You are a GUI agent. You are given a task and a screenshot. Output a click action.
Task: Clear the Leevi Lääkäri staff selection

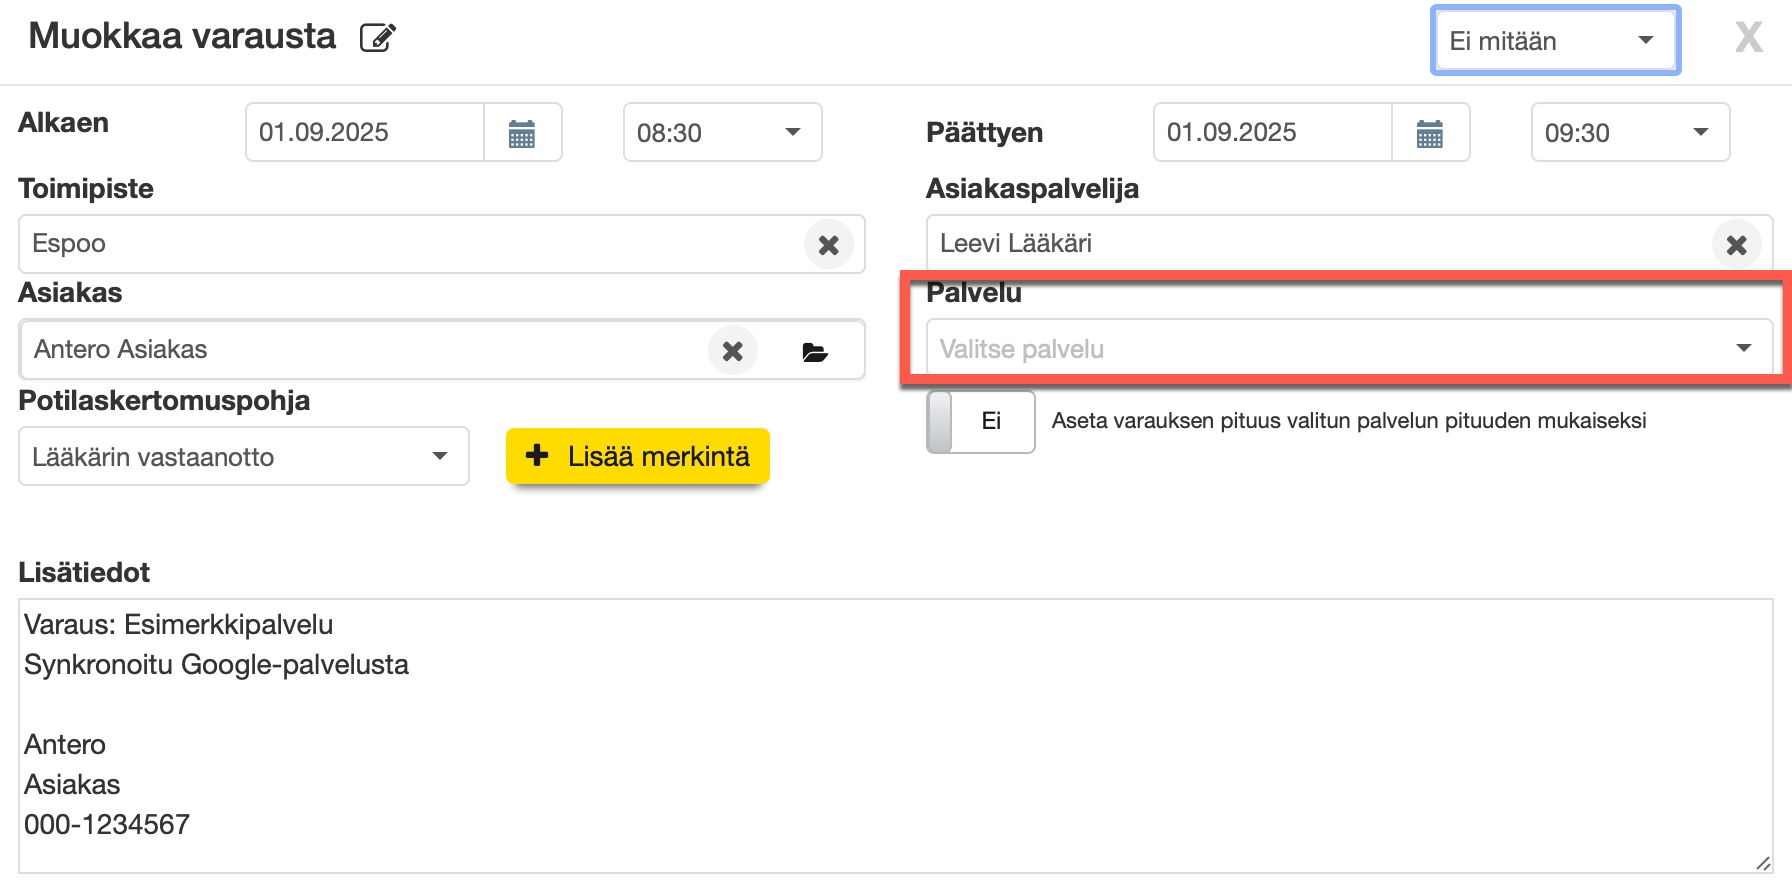coord(1736,245)
